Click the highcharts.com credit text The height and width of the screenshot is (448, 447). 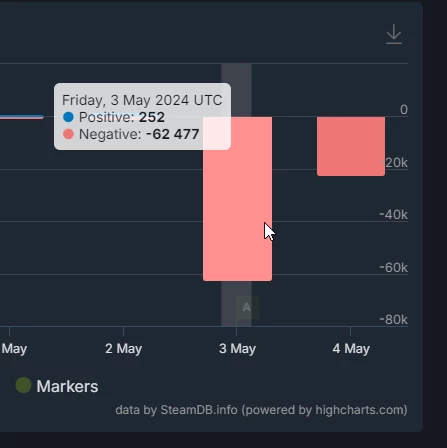pyautogui.click(x=359, y=410)
